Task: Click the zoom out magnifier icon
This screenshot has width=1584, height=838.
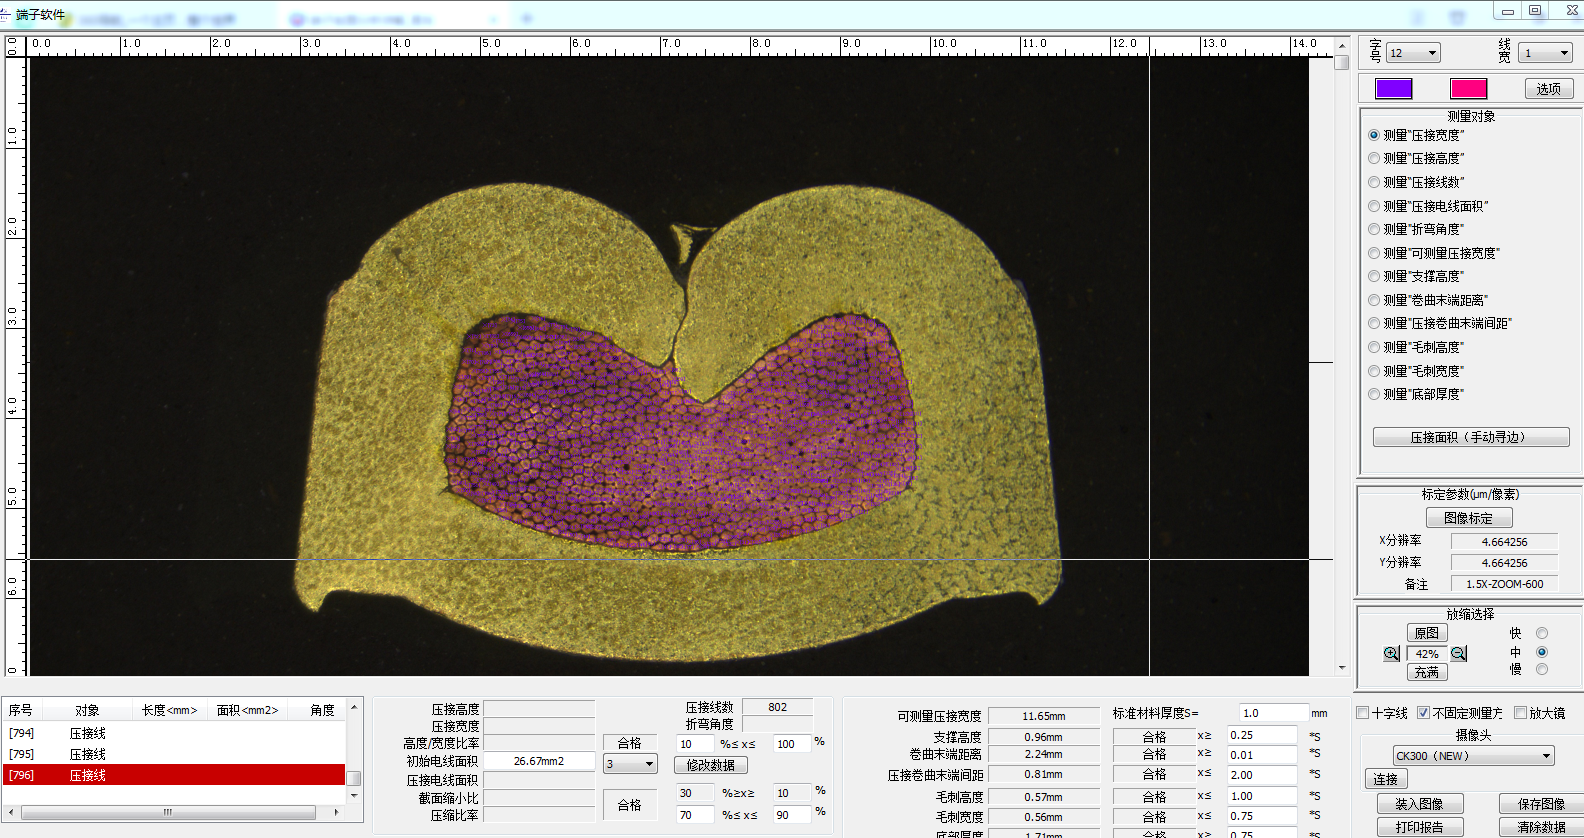Action: (1459, 654)
